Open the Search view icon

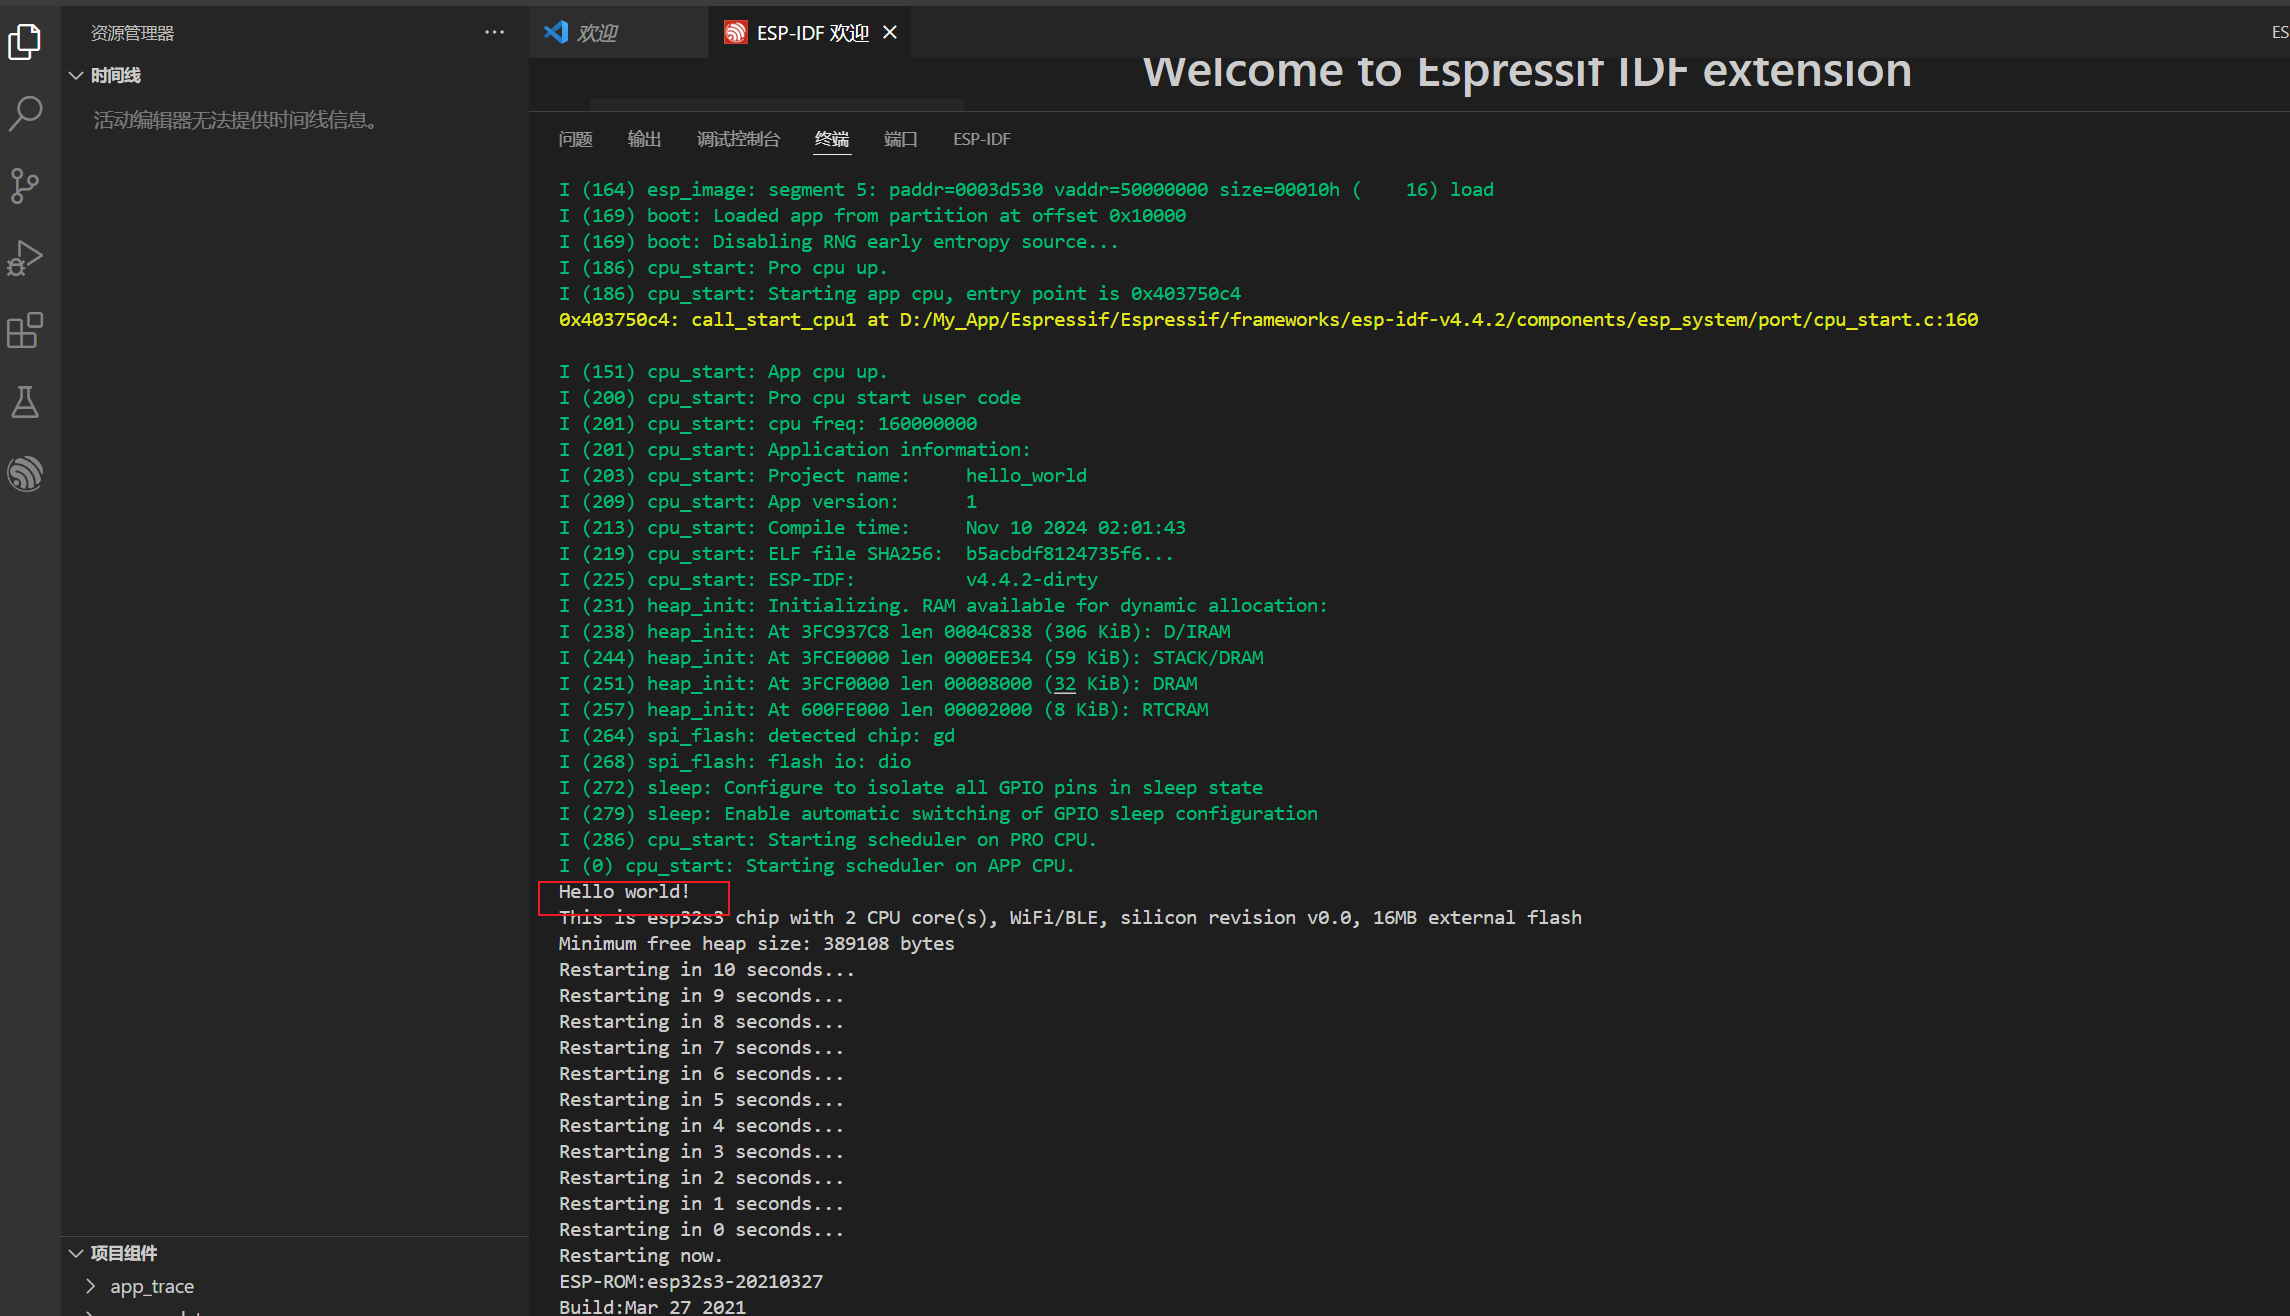25,113
